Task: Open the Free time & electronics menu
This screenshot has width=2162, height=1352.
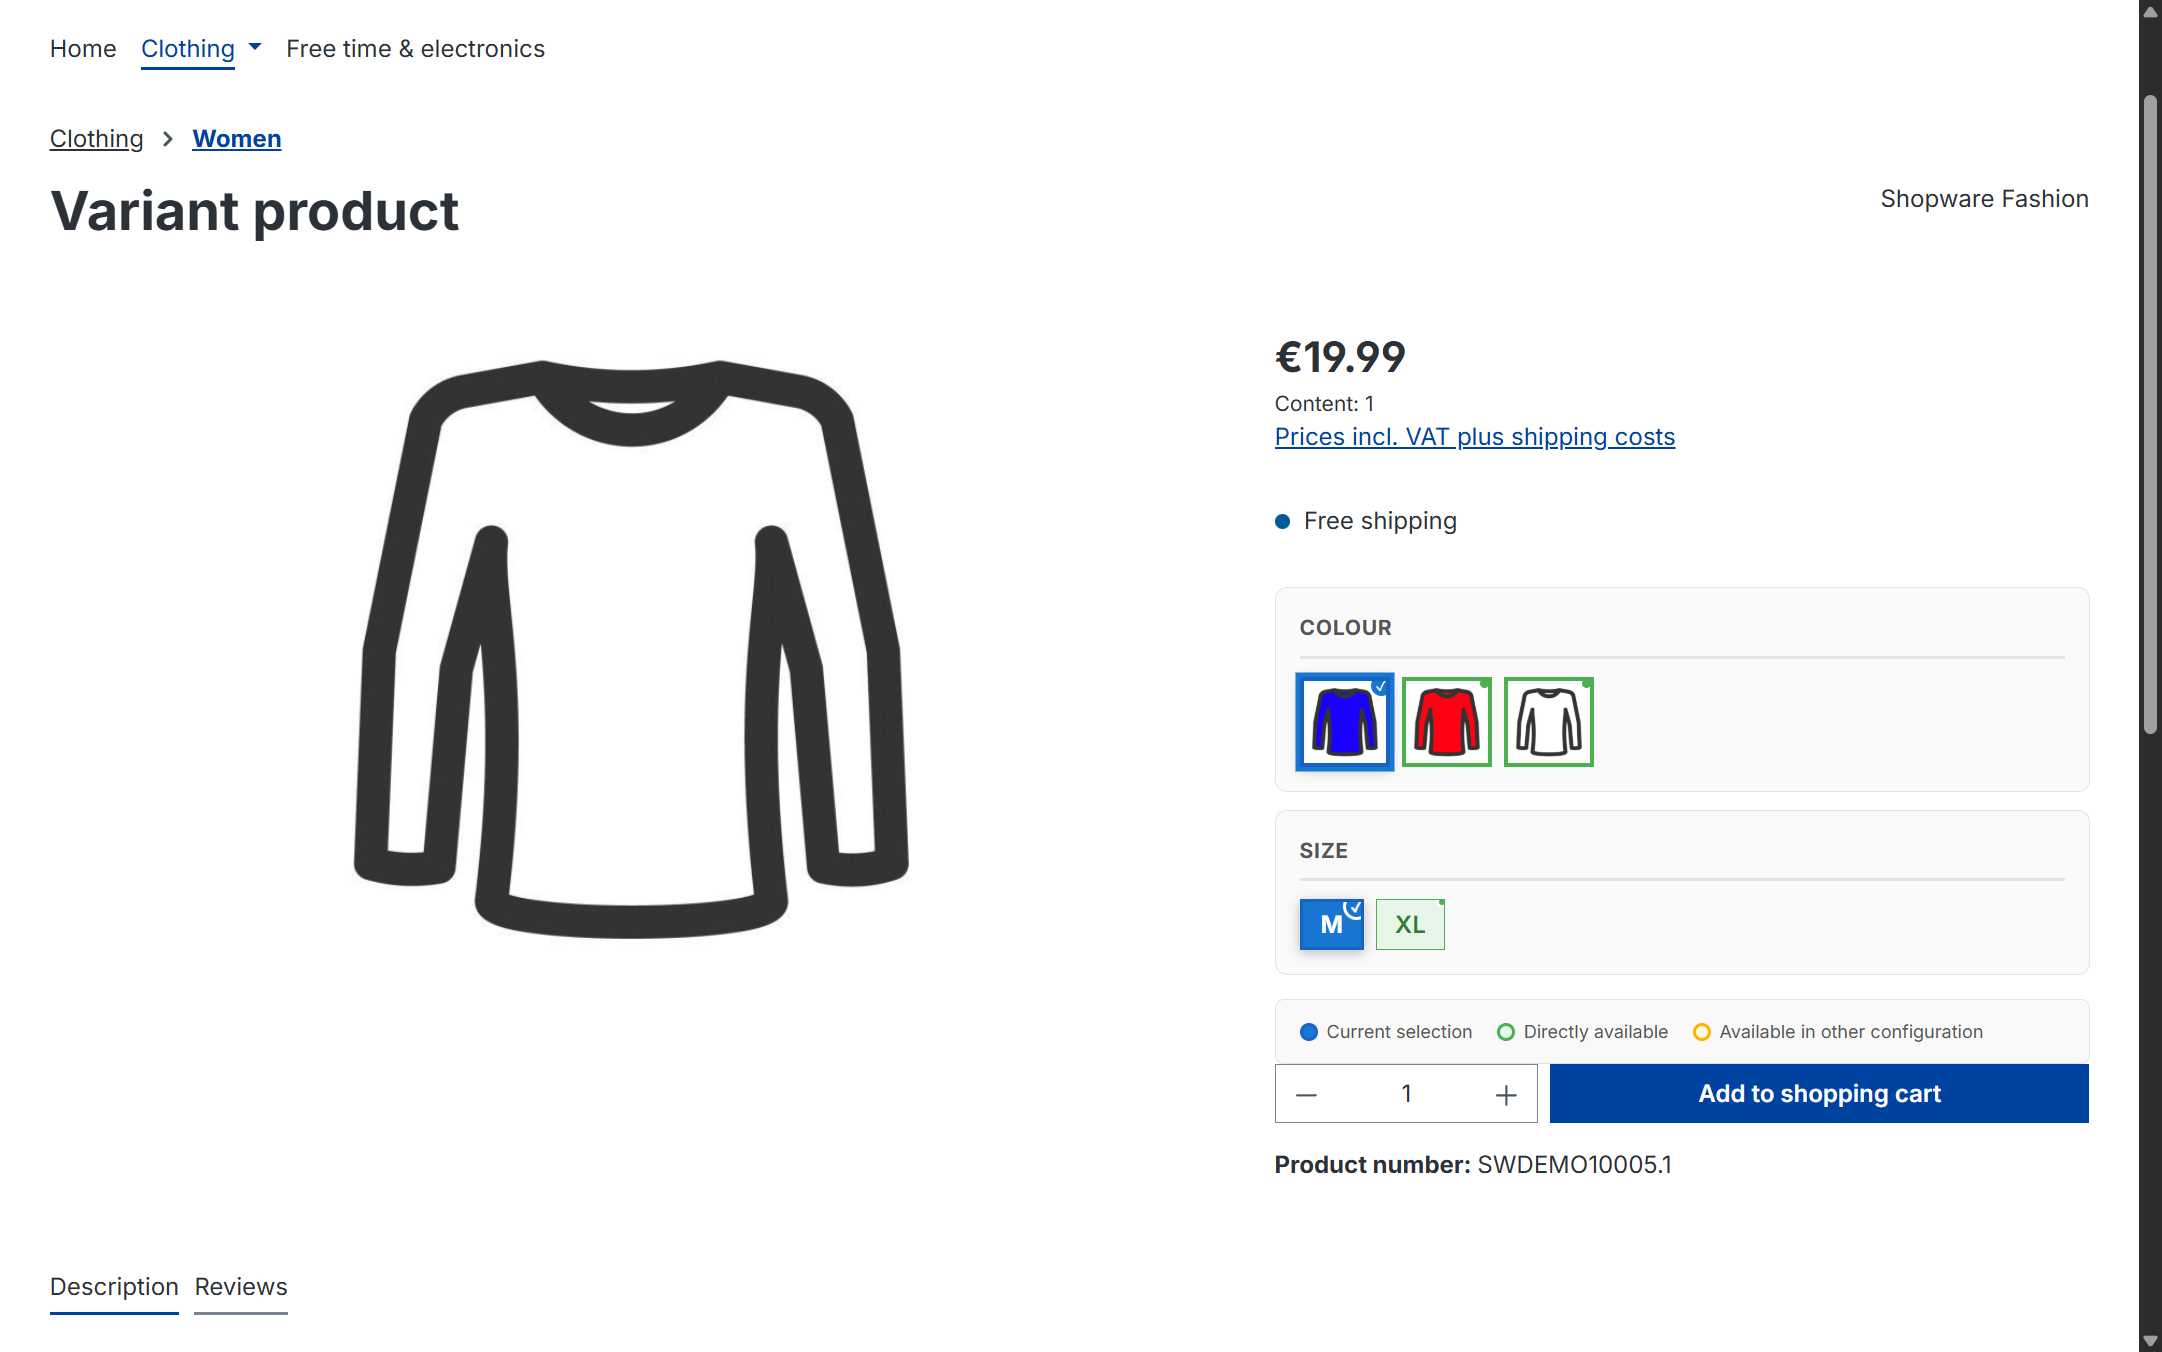Action: tap(415, 48)
